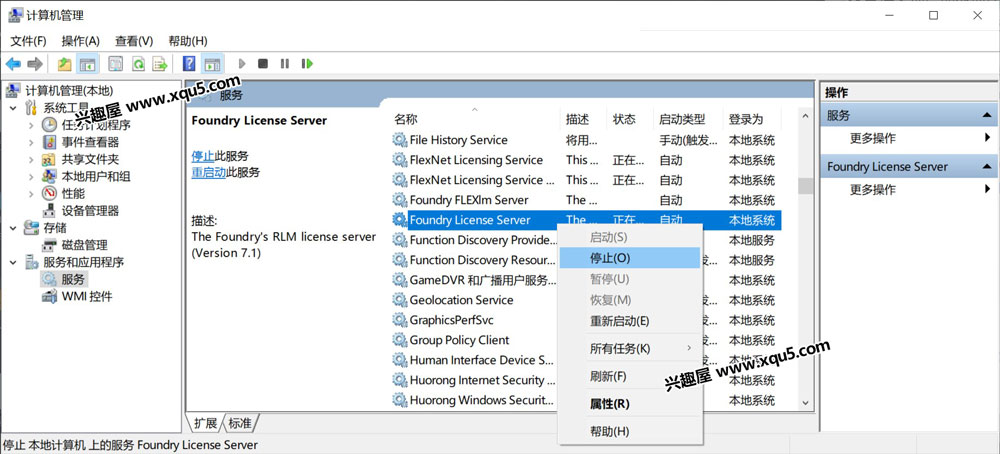Click the Back arrow toolbar icon
Image resolution: width=1000 pixels, height=454 pixels.
click(x=13, y=64)
